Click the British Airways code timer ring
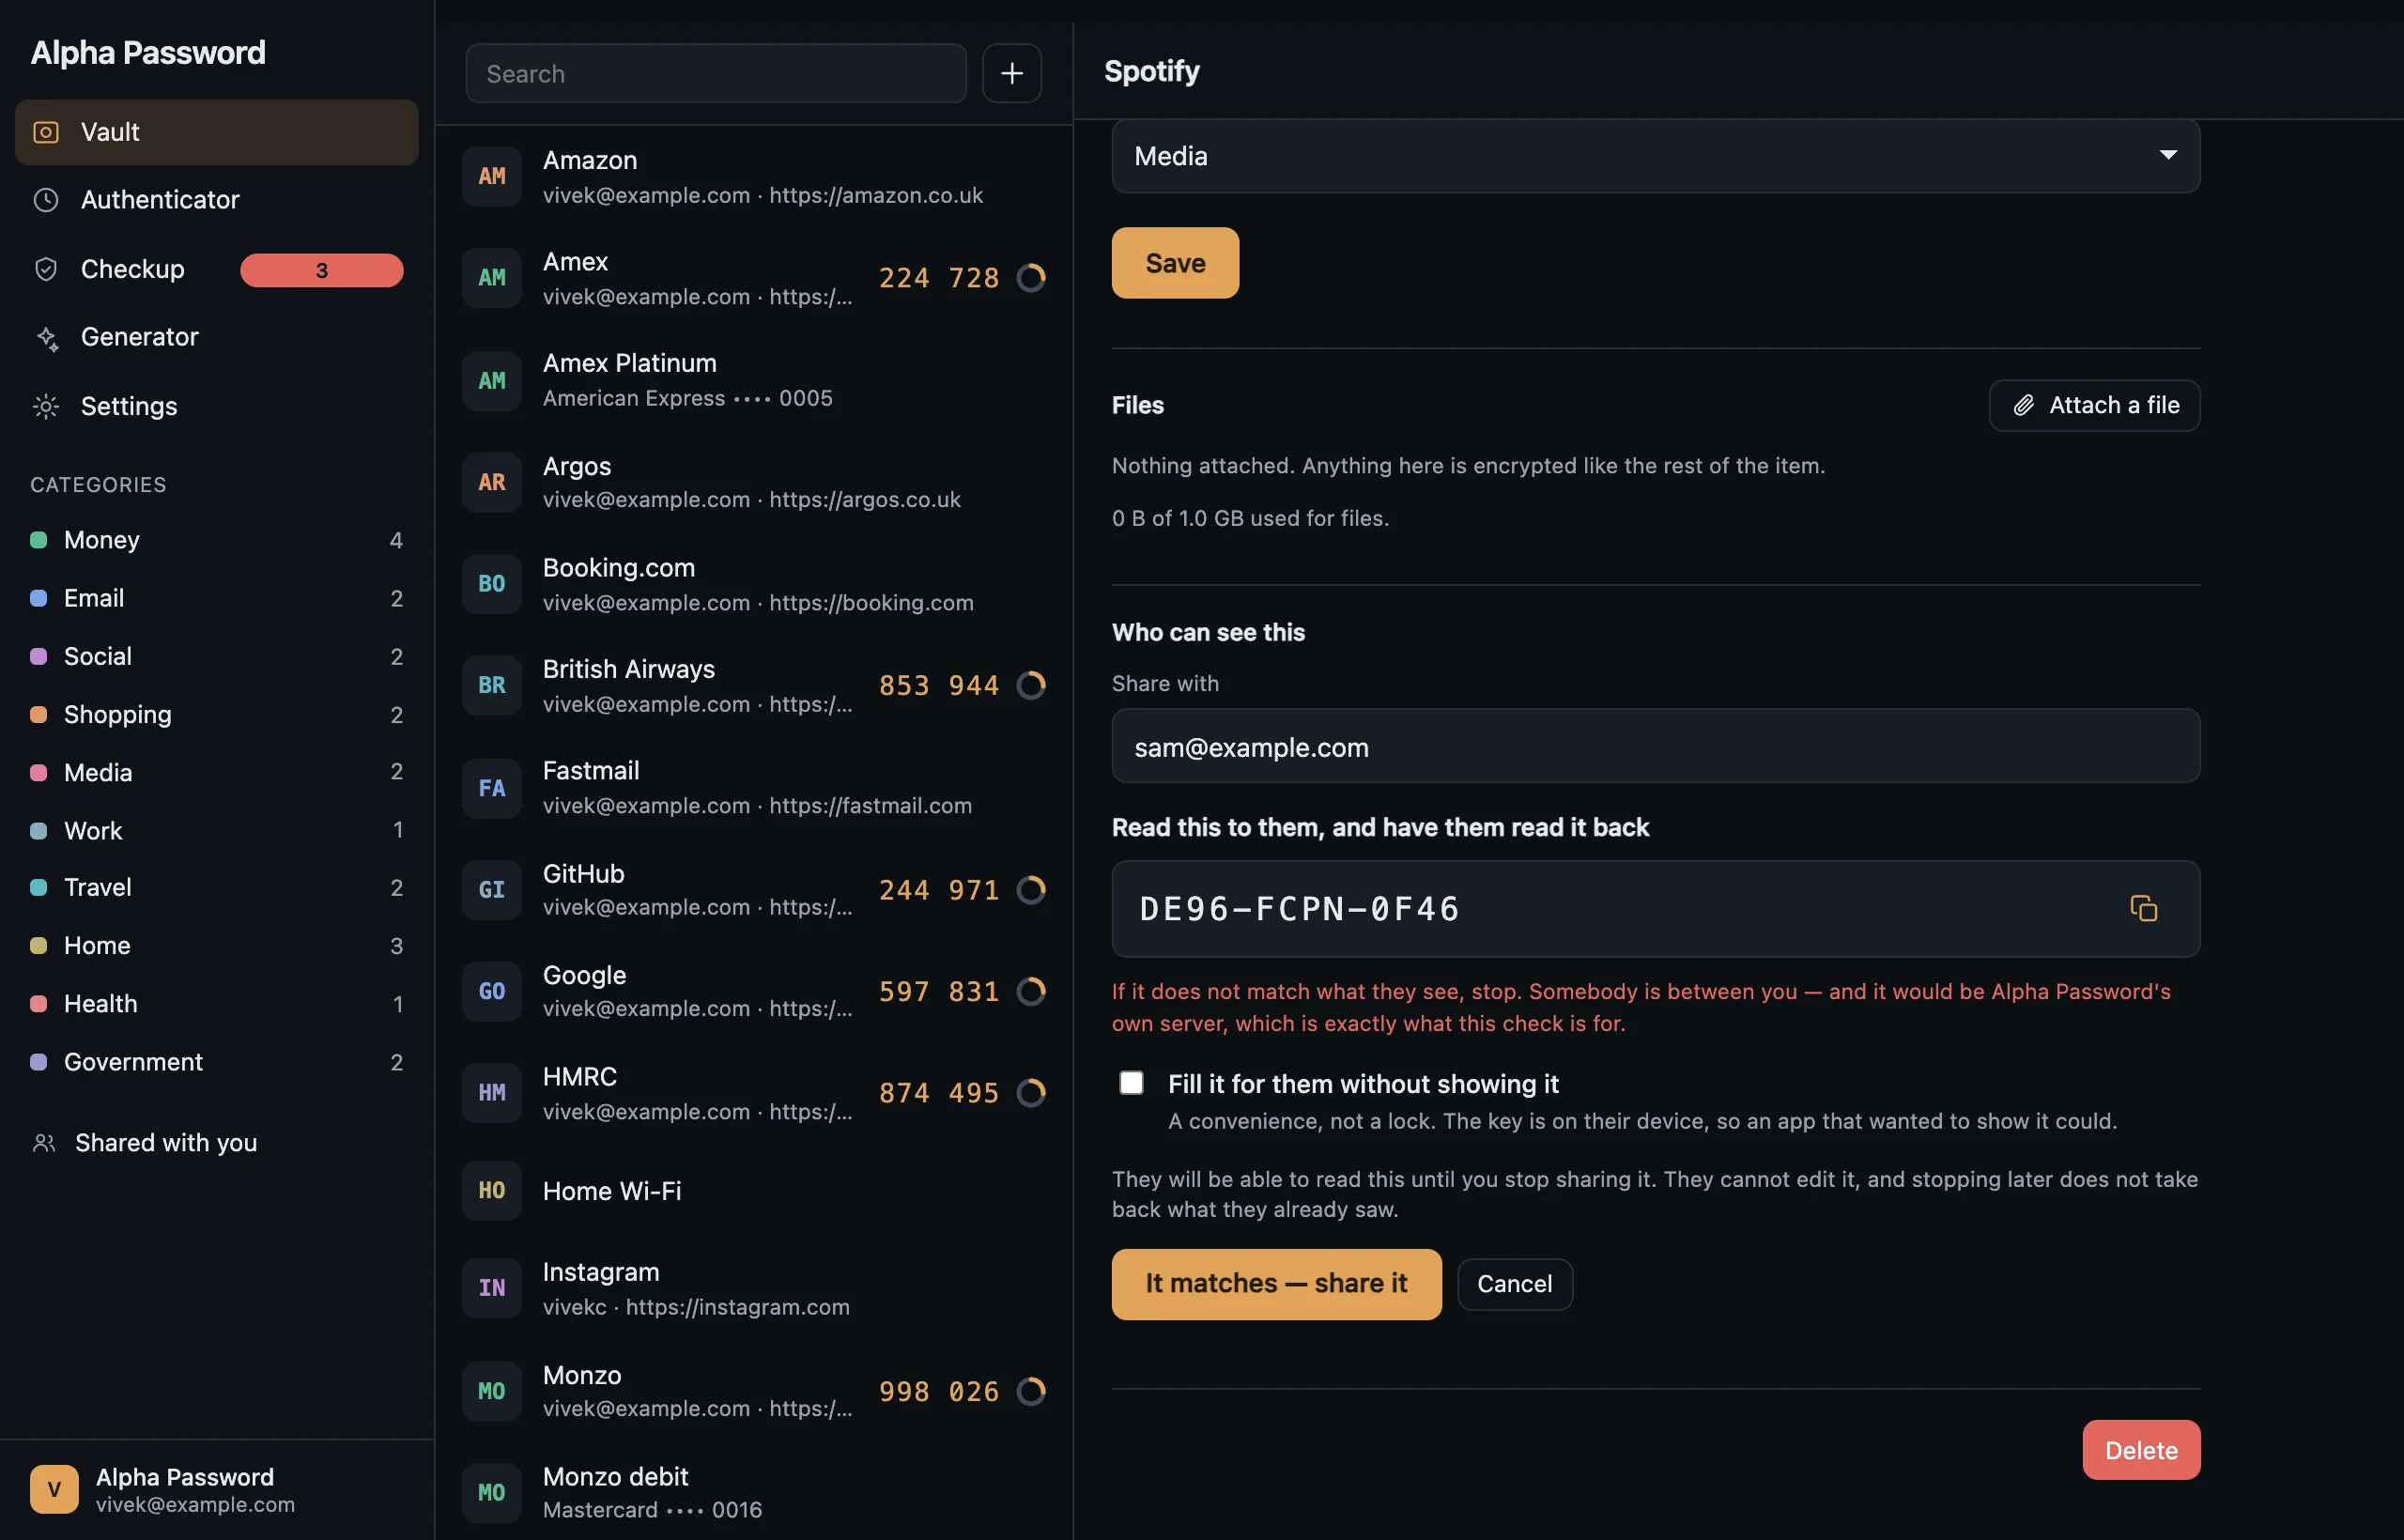This screenshot has height=1540, width=2404. point(1031,685)
